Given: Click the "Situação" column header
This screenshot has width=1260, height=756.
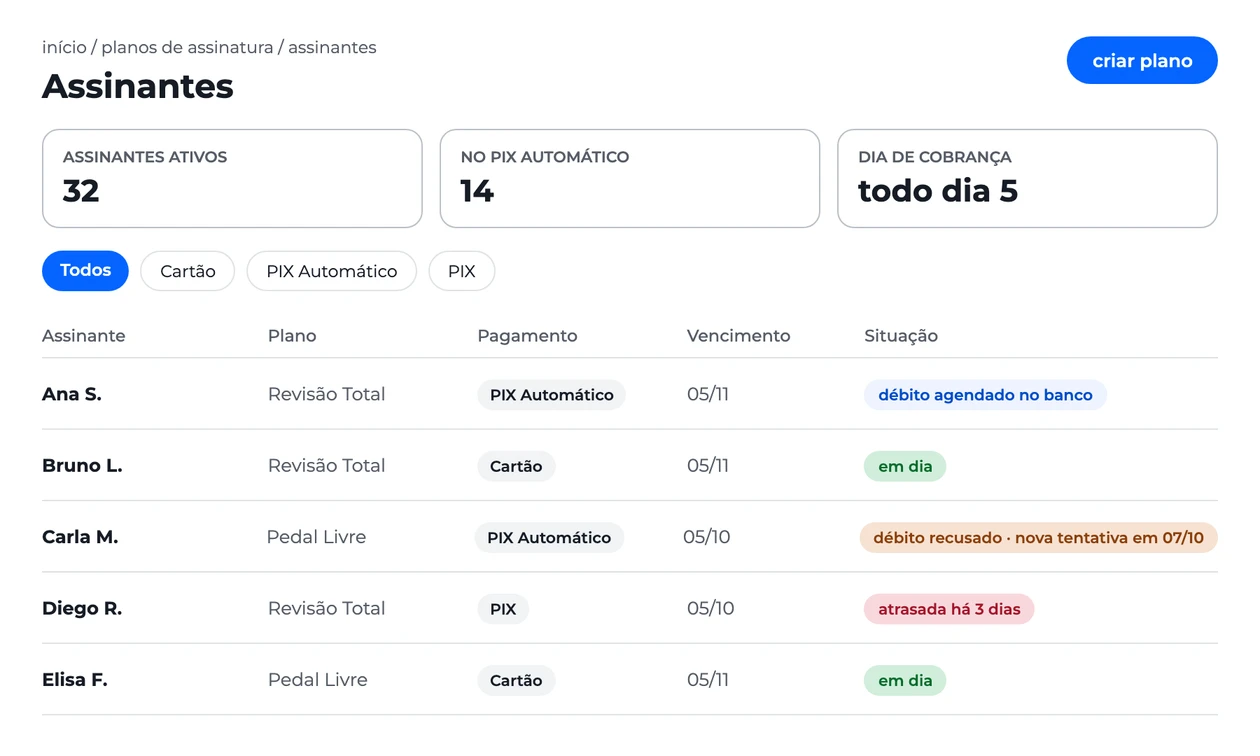Looking at the screenshot, I should point(901,336).
